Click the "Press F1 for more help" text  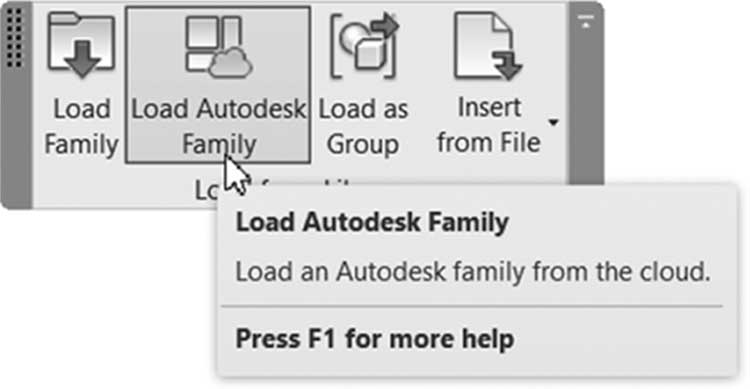375,339
